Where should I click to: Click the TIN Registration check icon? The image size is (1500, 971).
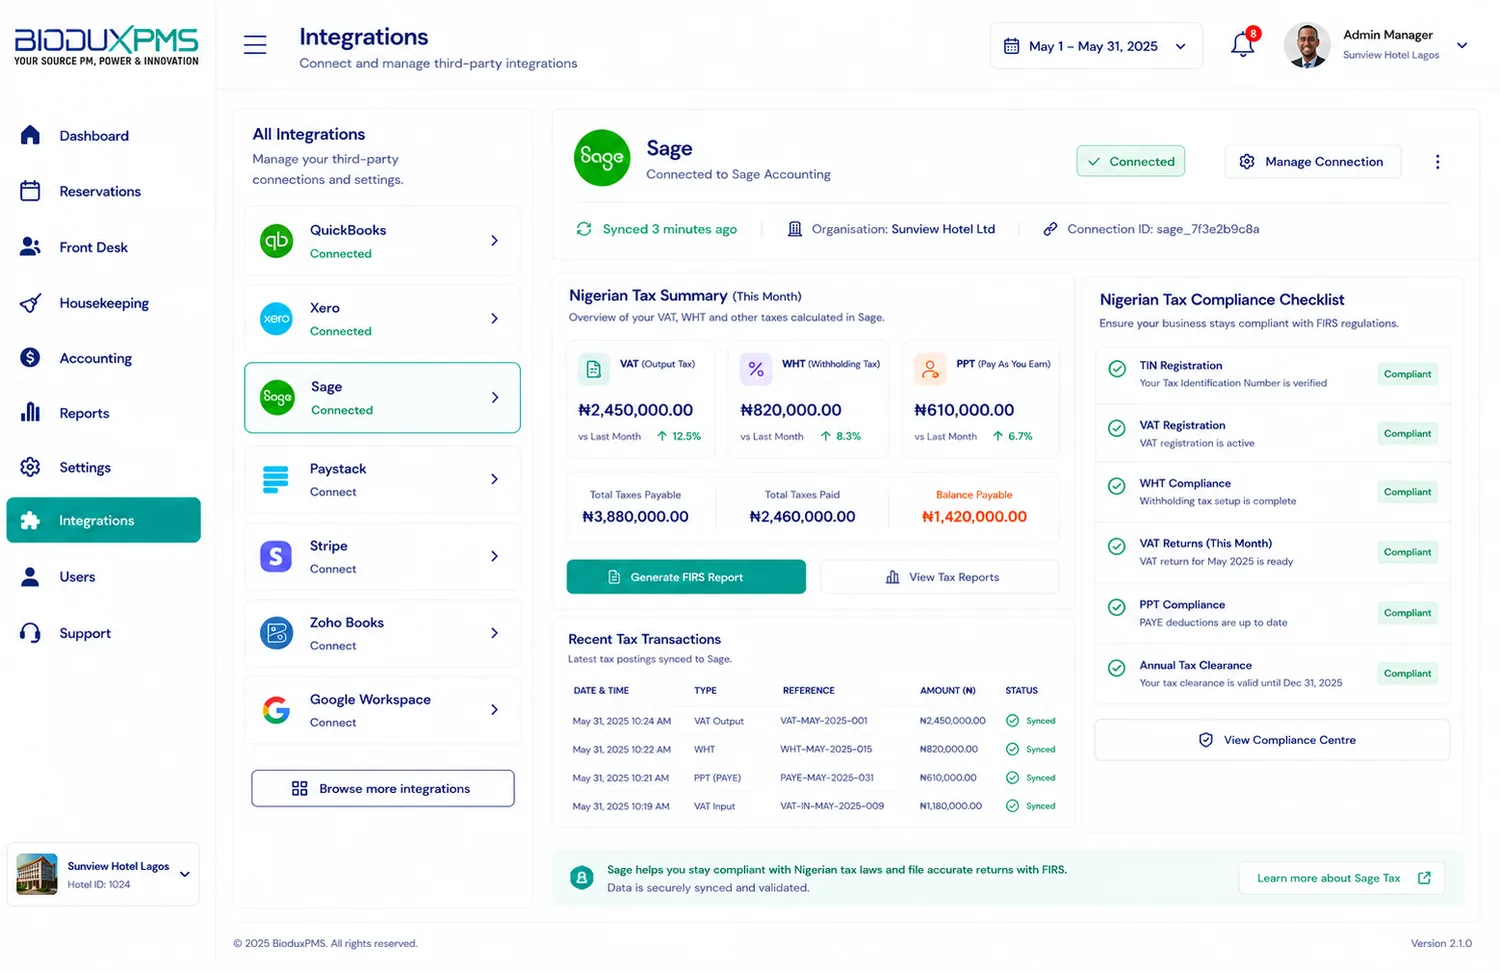point(1117,368)
